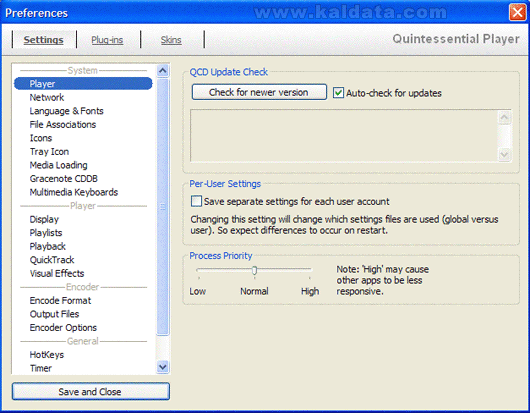
Task: Select Visual Effects in the Player section
Action: click(57, 273)
